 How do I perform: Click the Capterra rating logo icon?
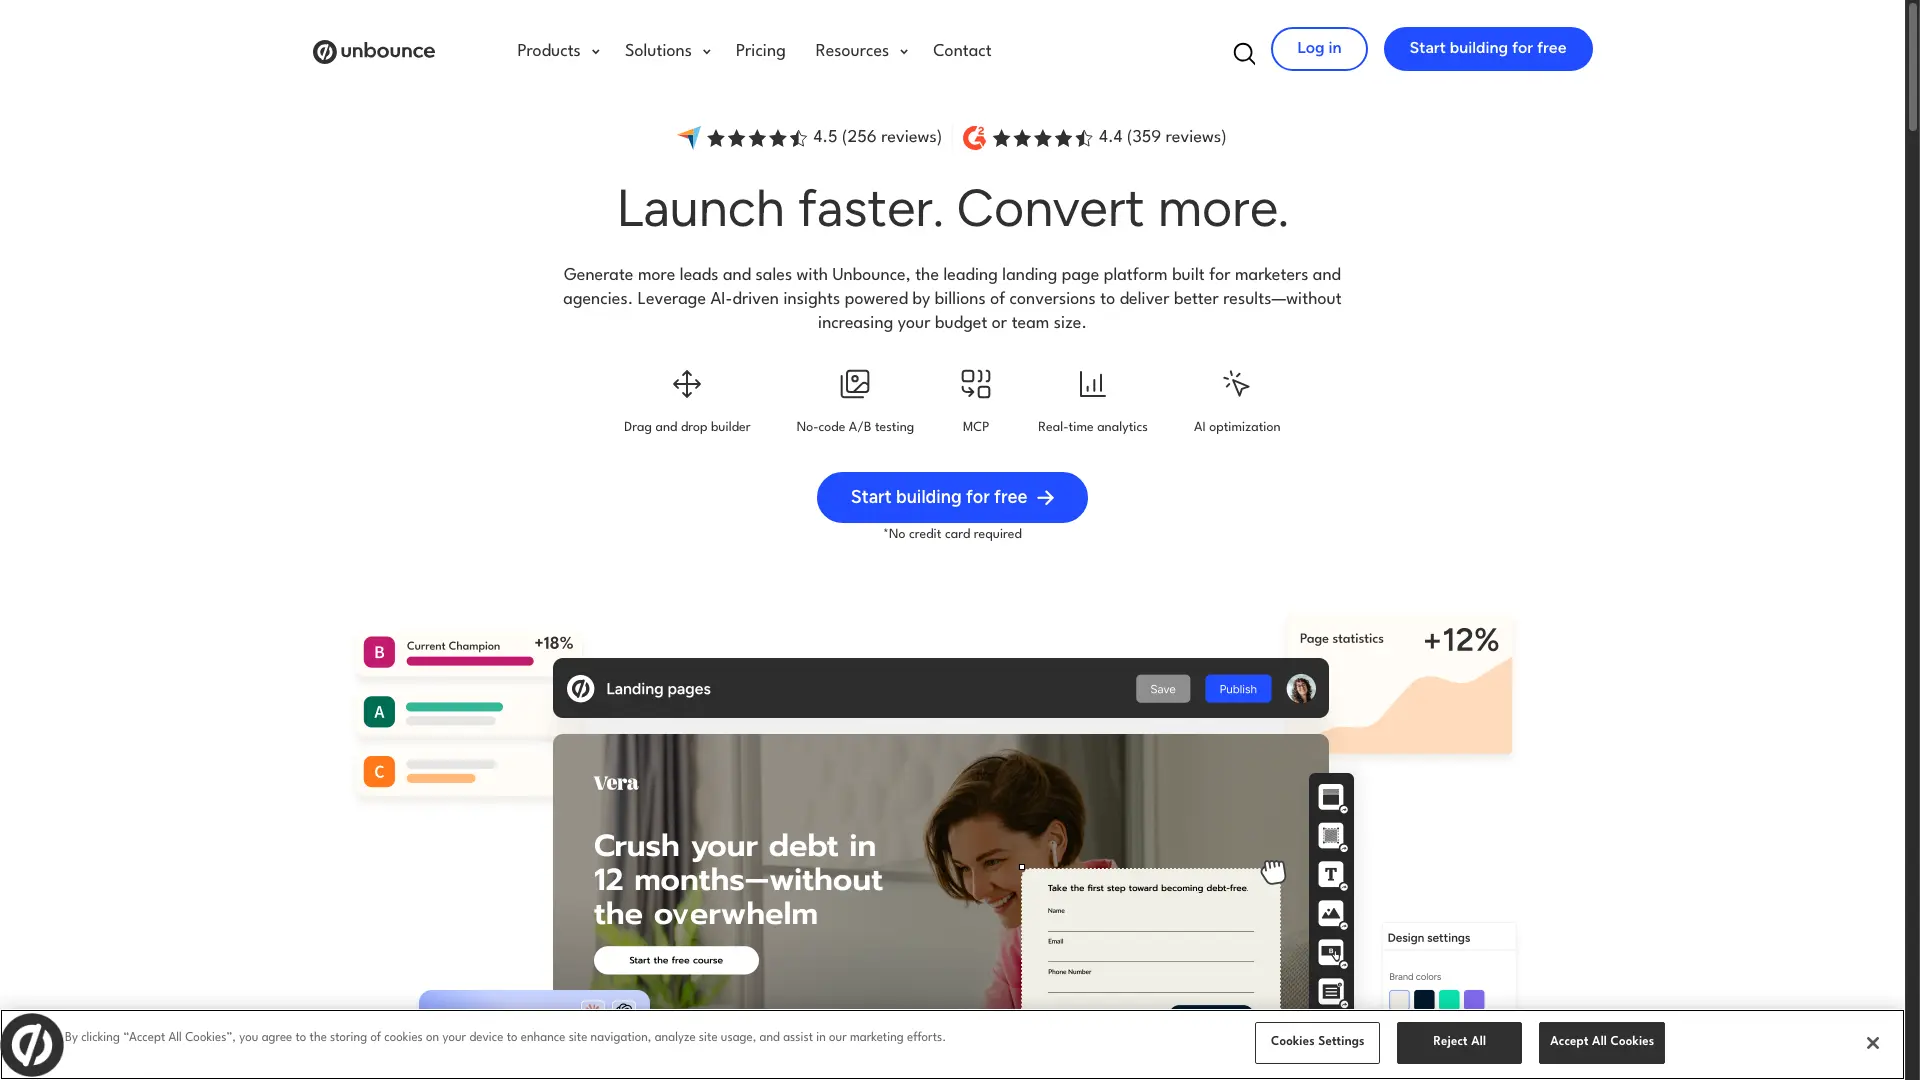(689, 137)
